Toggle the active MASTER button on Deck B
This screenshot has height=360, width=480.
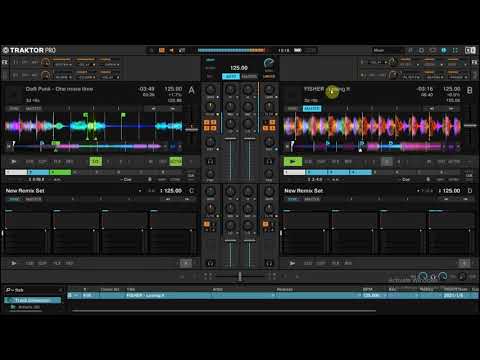pos(312,109)
